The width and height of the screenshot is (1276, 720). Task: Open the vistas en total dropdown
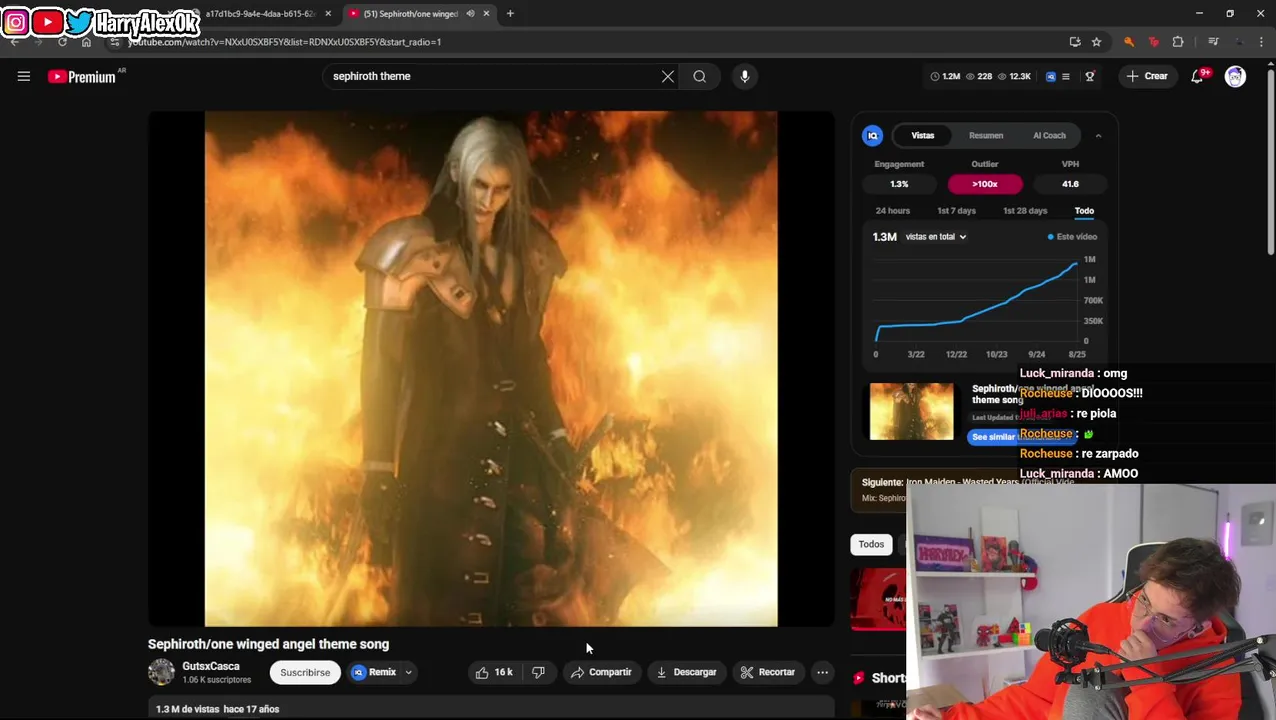pyautogui.click(x=935, y=237)
